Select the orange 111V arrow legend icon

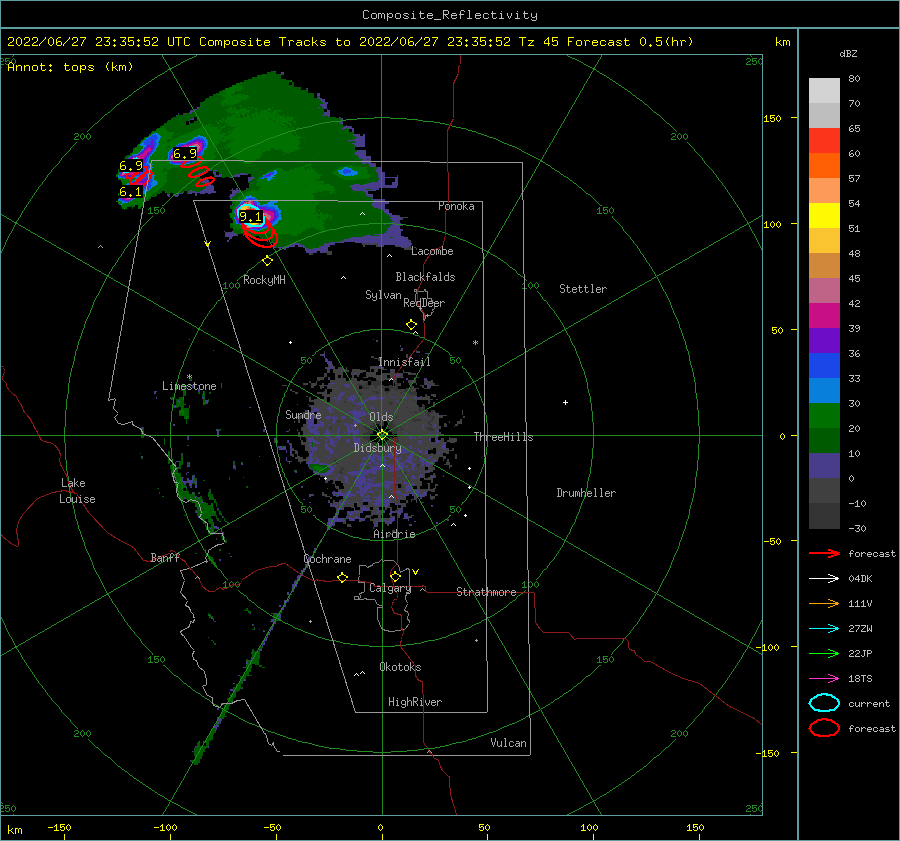tap(824, 603)
